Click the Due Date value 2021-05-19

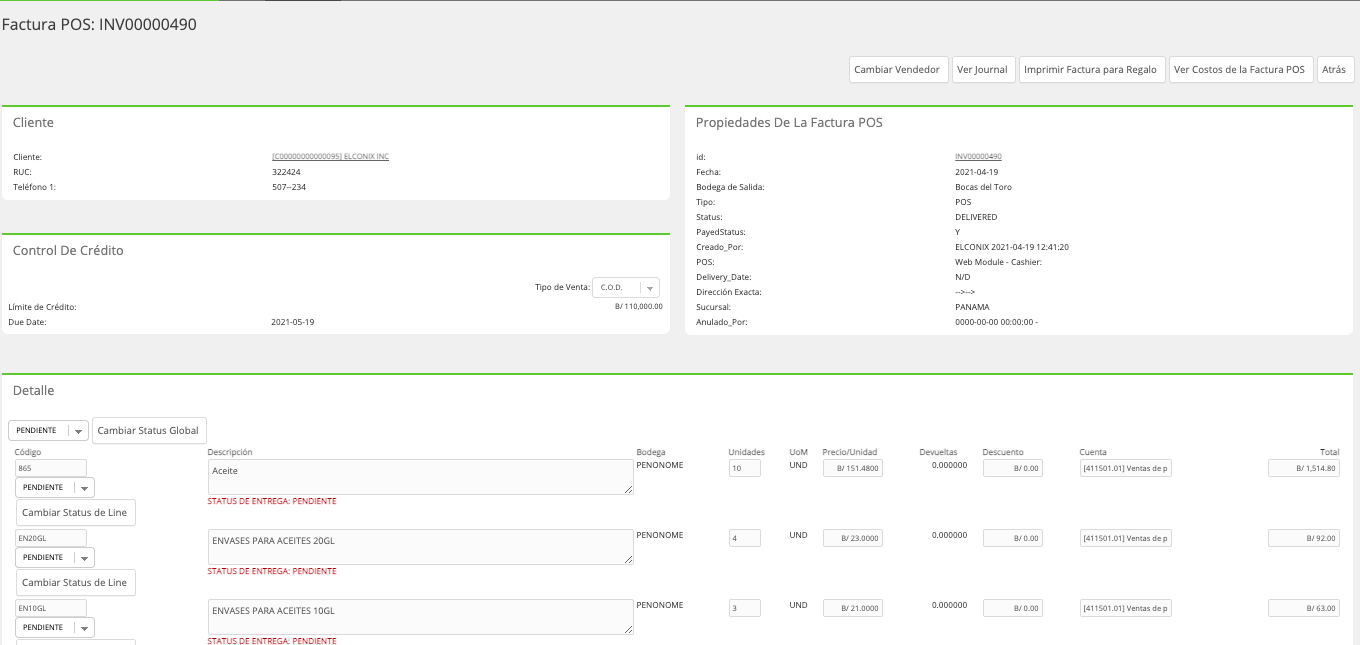tap(293, 322)
